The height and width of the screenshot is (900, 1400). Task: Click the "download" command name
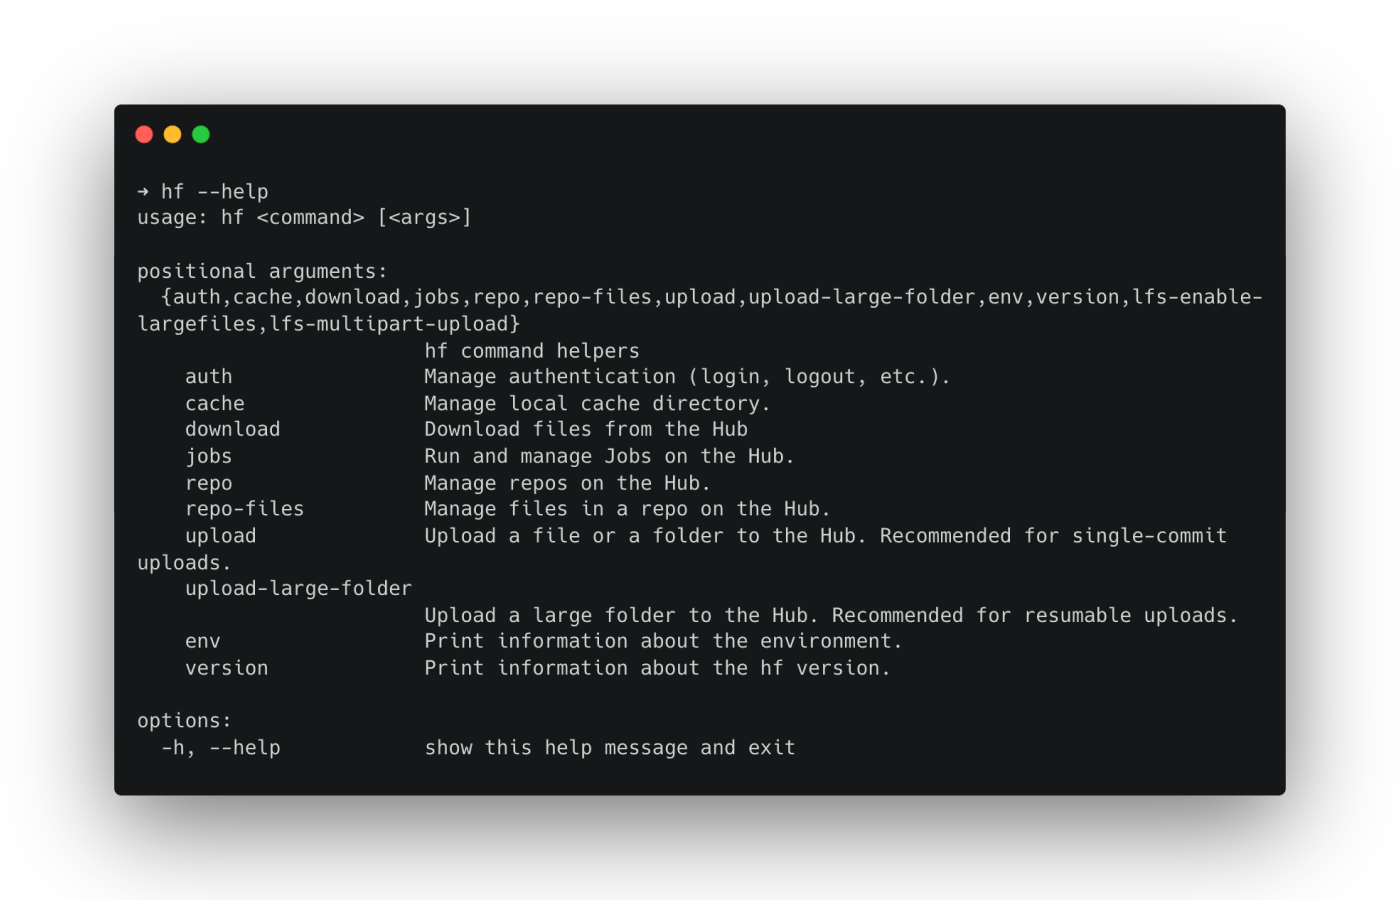(233, 429)
